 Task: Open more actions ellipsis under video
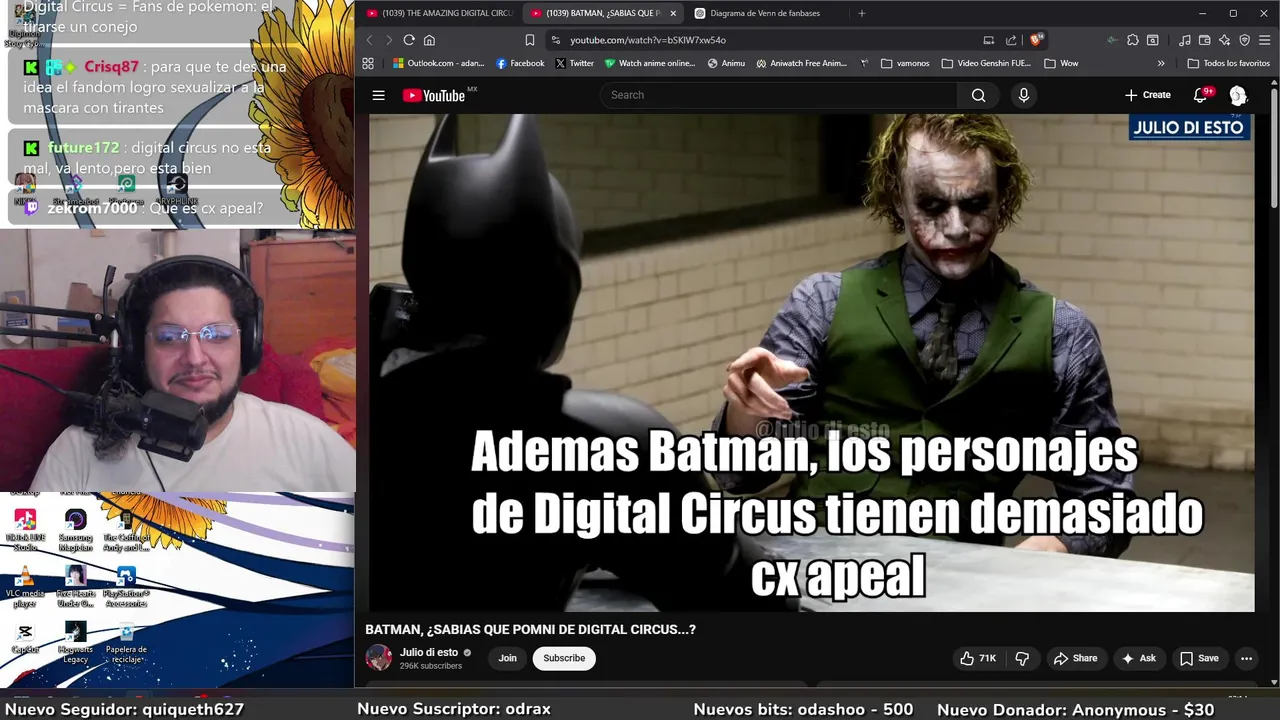[x=1246, y=658]
